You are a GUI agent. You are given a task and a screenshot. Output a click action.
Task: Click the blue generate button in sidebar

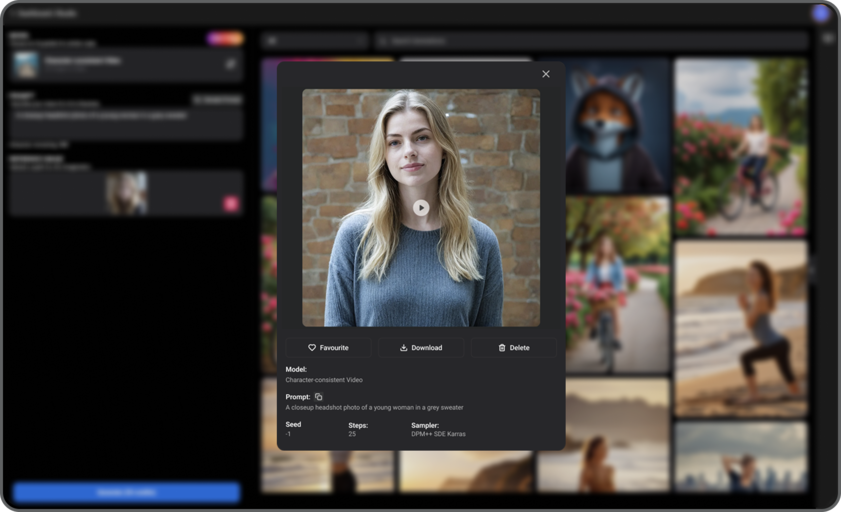tap(126, 492)
